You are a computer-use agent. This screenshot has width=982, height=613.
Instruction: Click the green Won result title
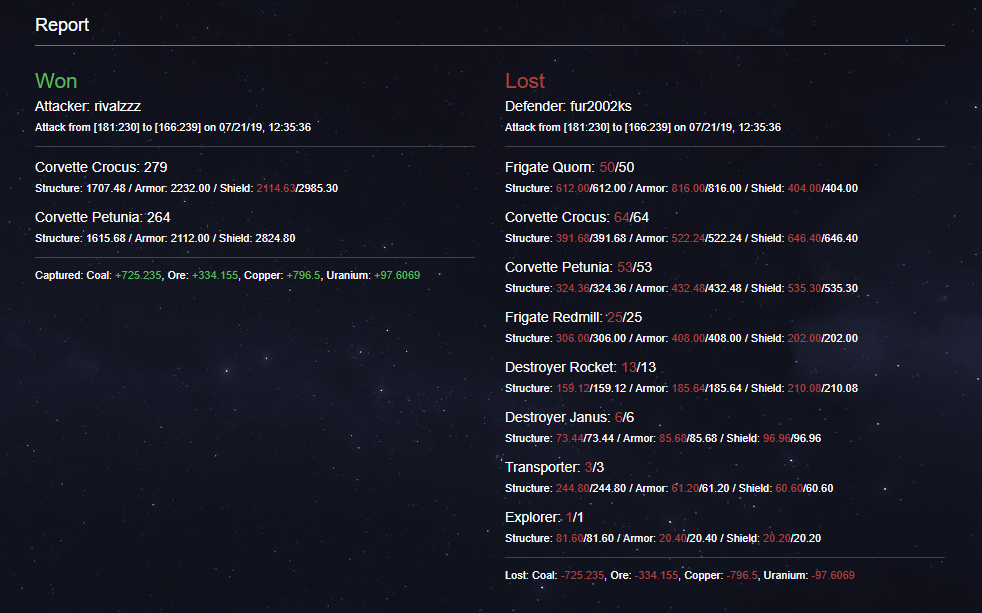(x=56, y=81)
